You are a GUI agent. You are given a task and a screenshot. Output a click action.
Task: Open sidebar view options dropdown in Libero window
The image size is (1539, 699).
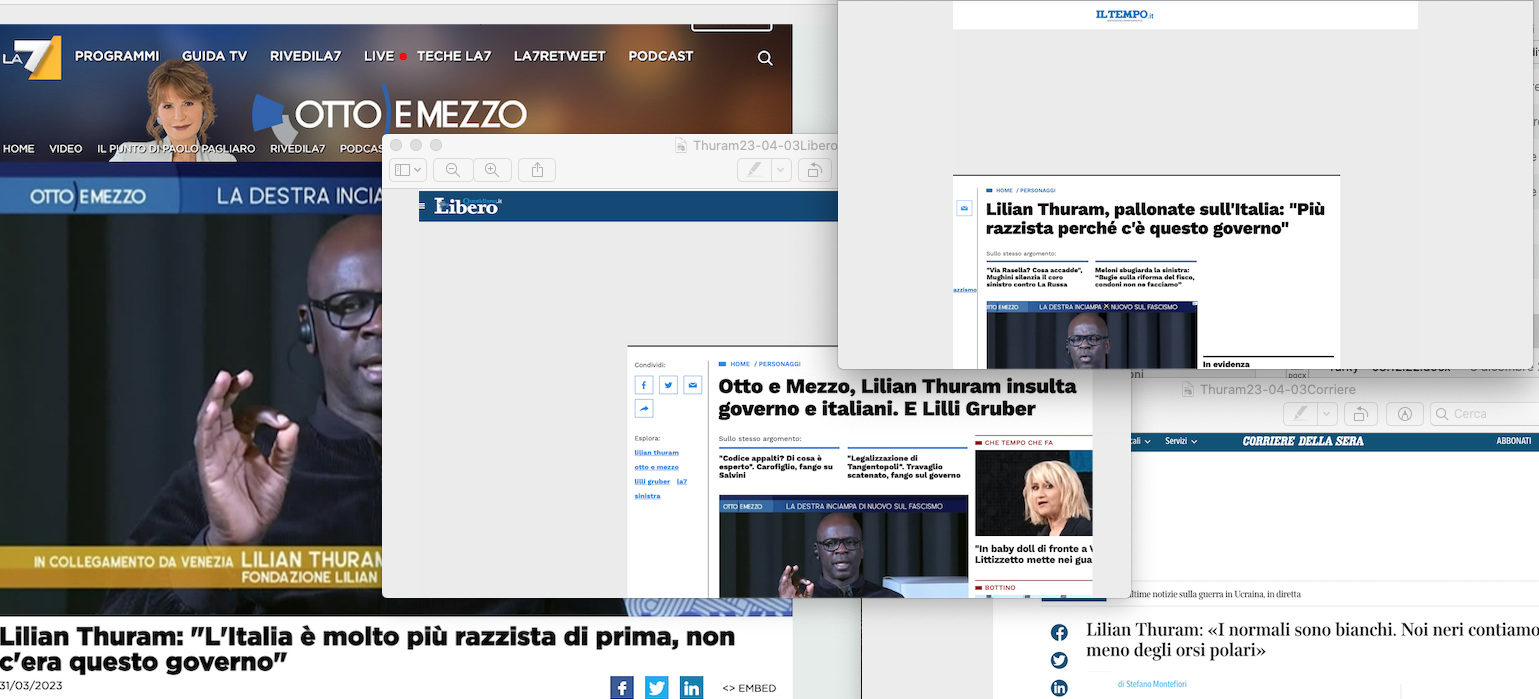pyautogui.click(x=408, y=170)
